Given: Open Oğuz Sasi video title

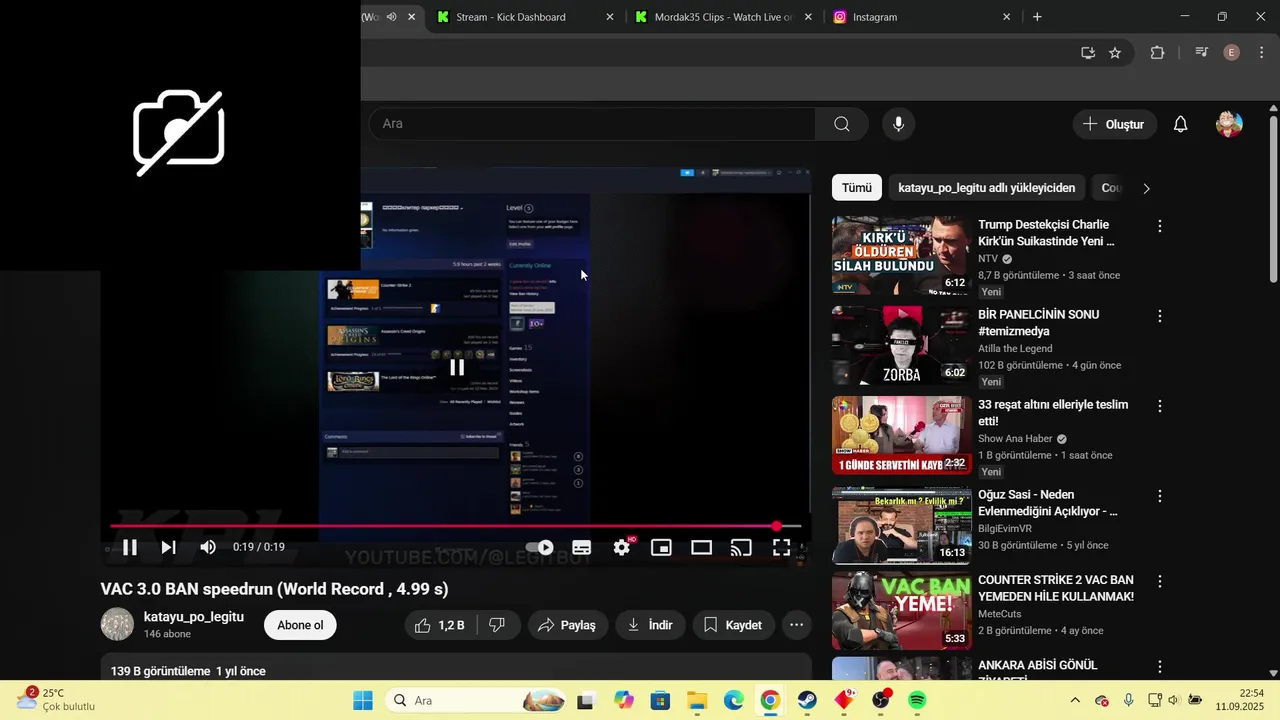Looking at the screenshot, I should tap(1047, 503).
